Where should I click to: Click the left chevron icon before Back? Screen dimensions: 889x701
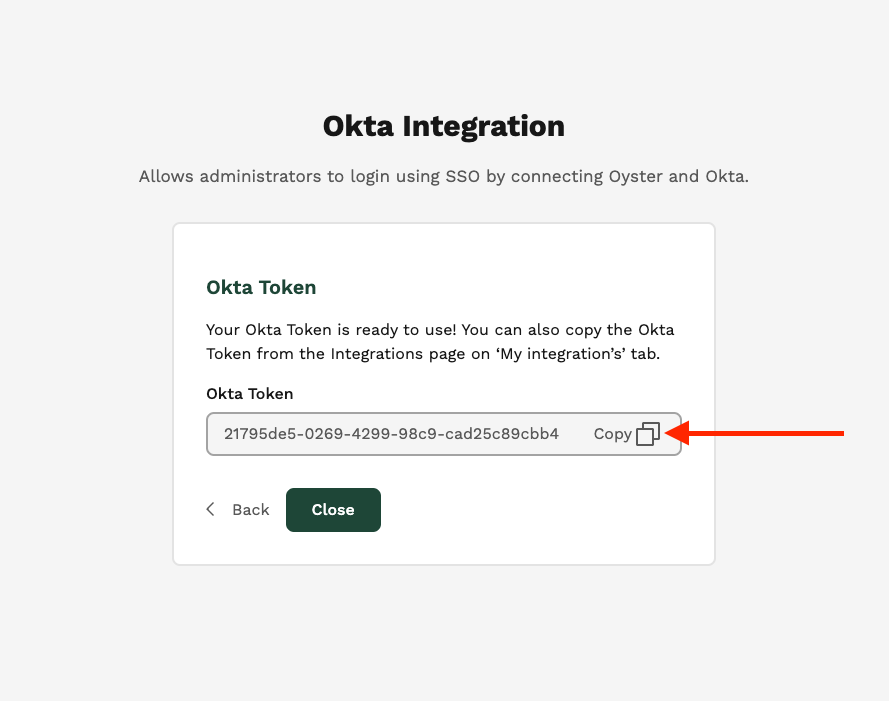210,509
